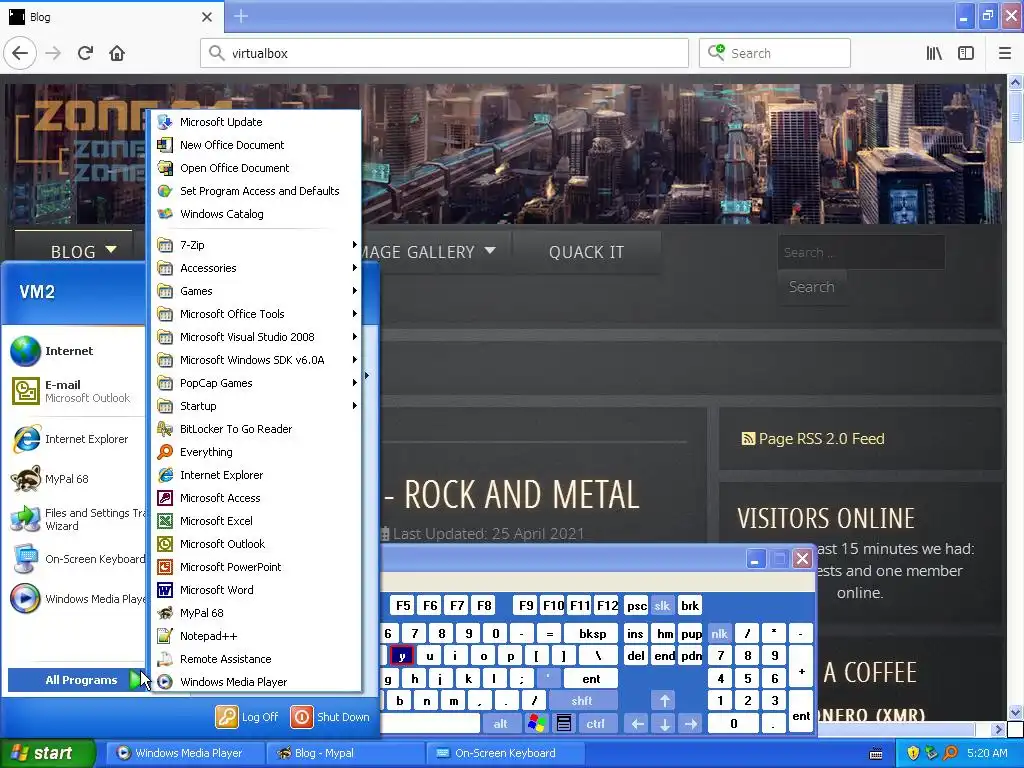The image size is (1024, 768).
Task: Reload the current page
Action: coord(85,53)
